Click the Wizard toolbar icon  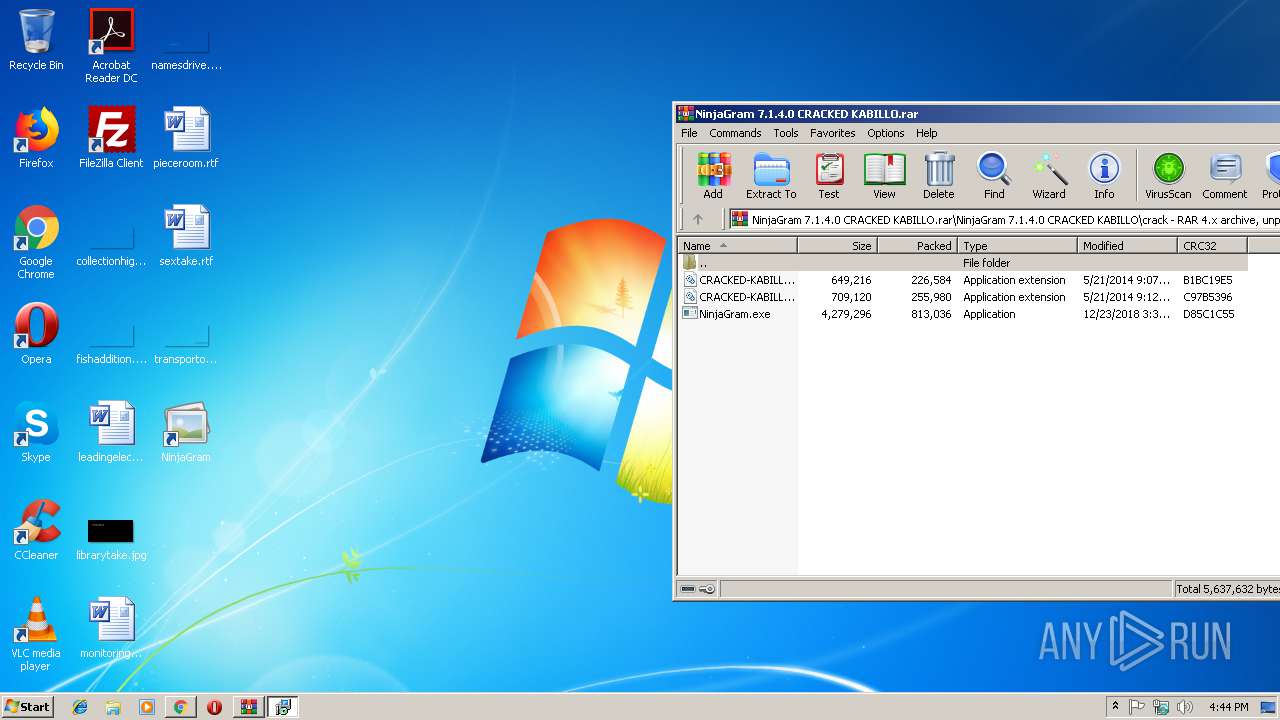[x=1049, y=176]
